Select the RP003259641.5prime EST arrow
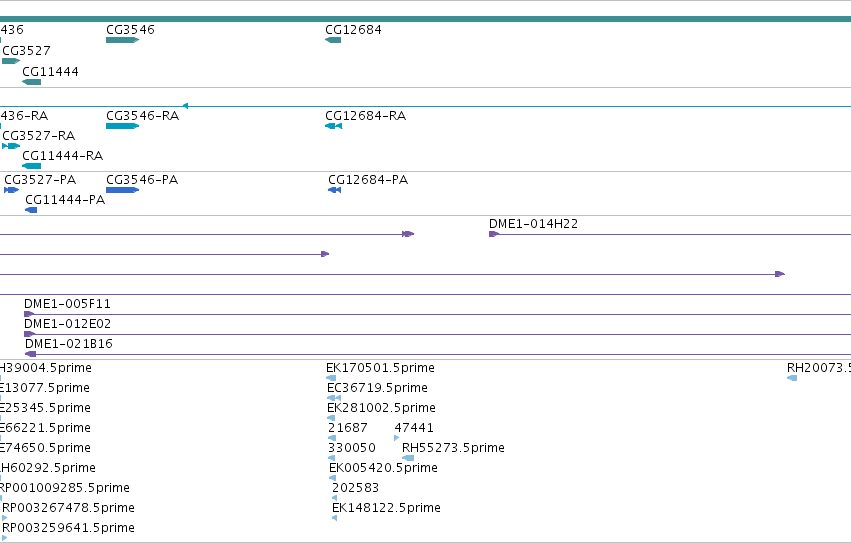 (5, 538)
